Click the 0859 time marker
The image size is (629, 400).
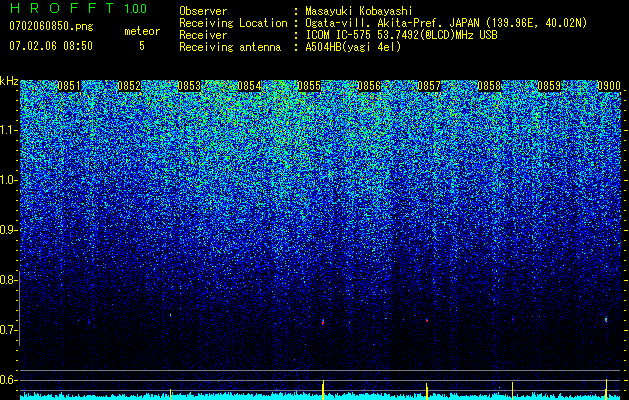click(549, 86)
